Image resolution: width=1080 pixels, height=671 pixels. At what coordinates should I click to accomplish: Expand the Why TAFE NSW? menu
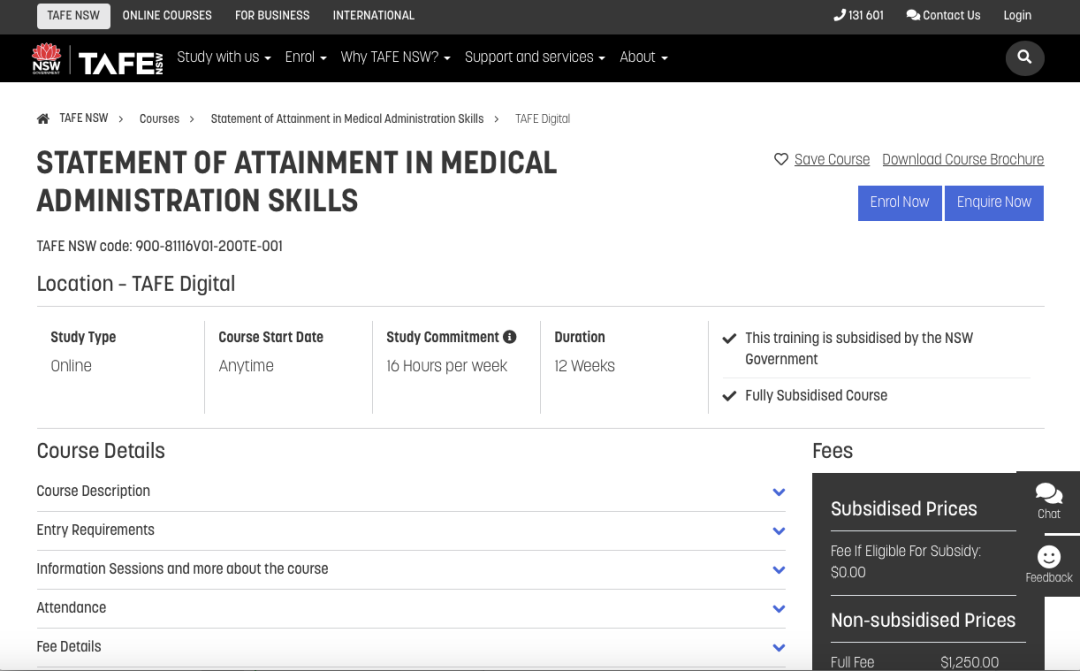(395, 57)
